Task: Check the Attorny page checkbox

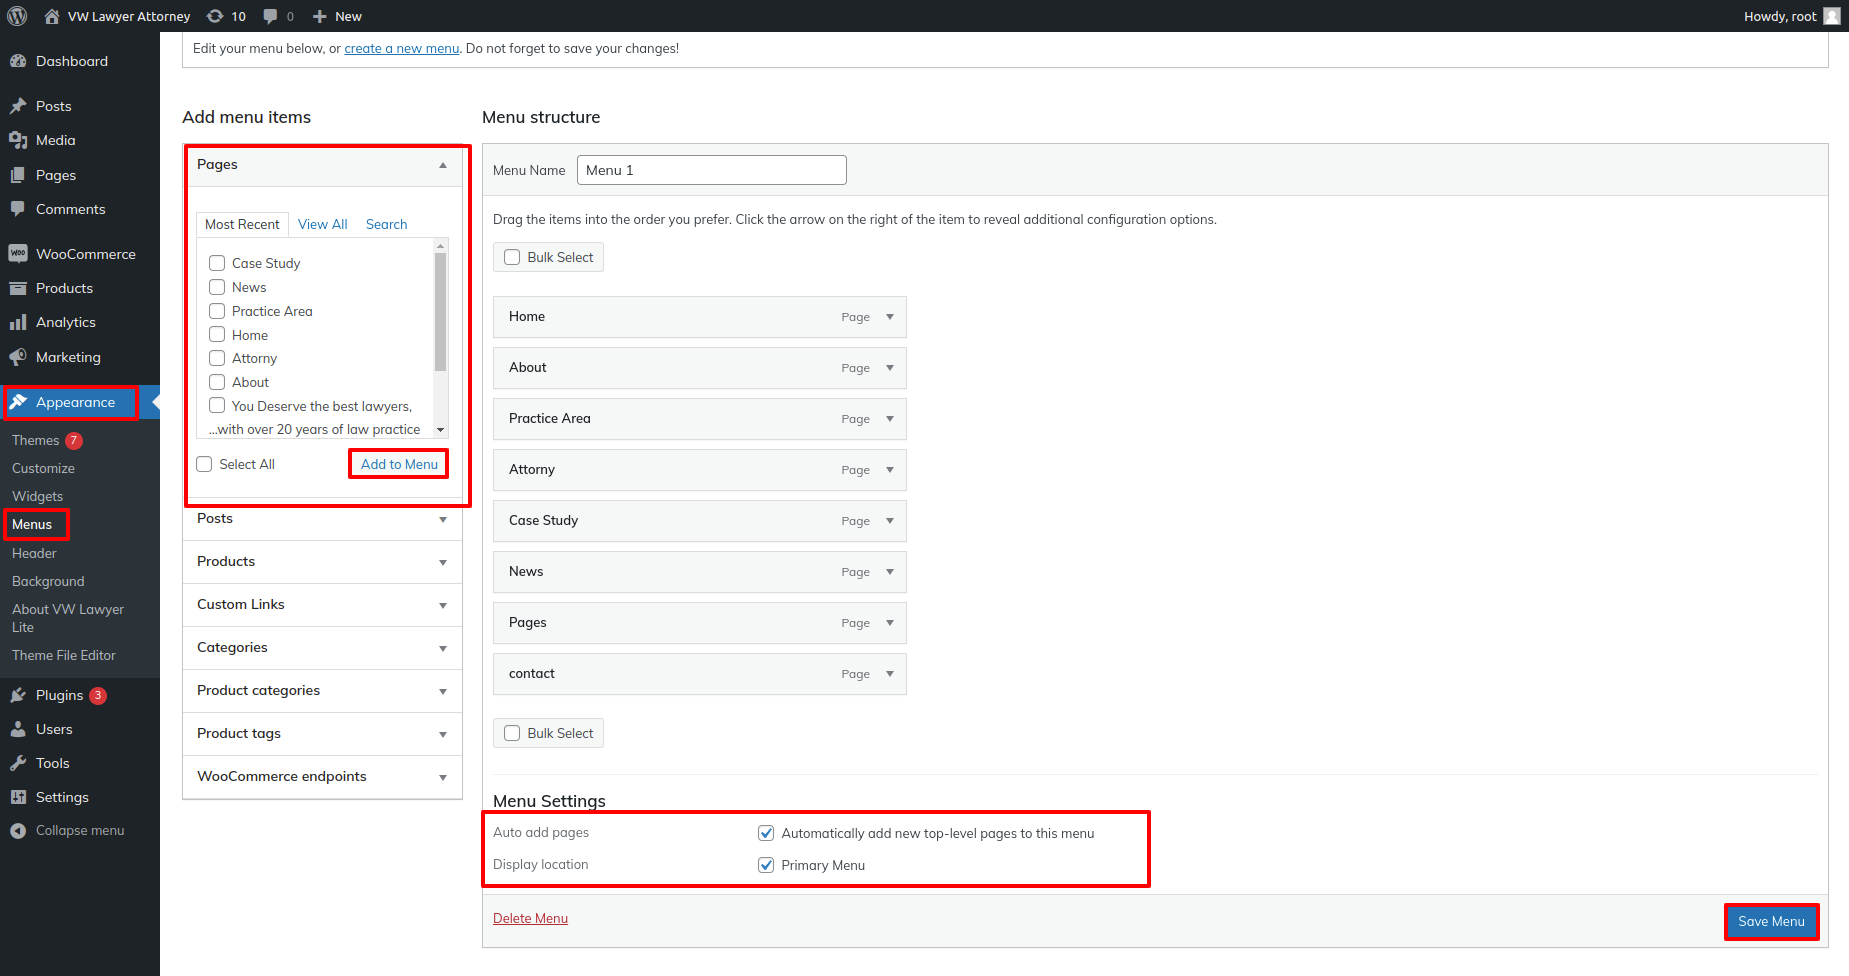Action: pos(217,358)
